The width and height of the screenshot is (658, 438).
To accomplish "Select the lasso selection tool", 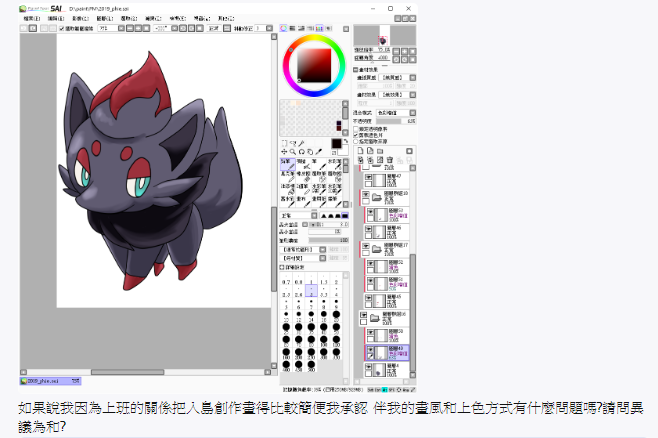I will (293, 143).
